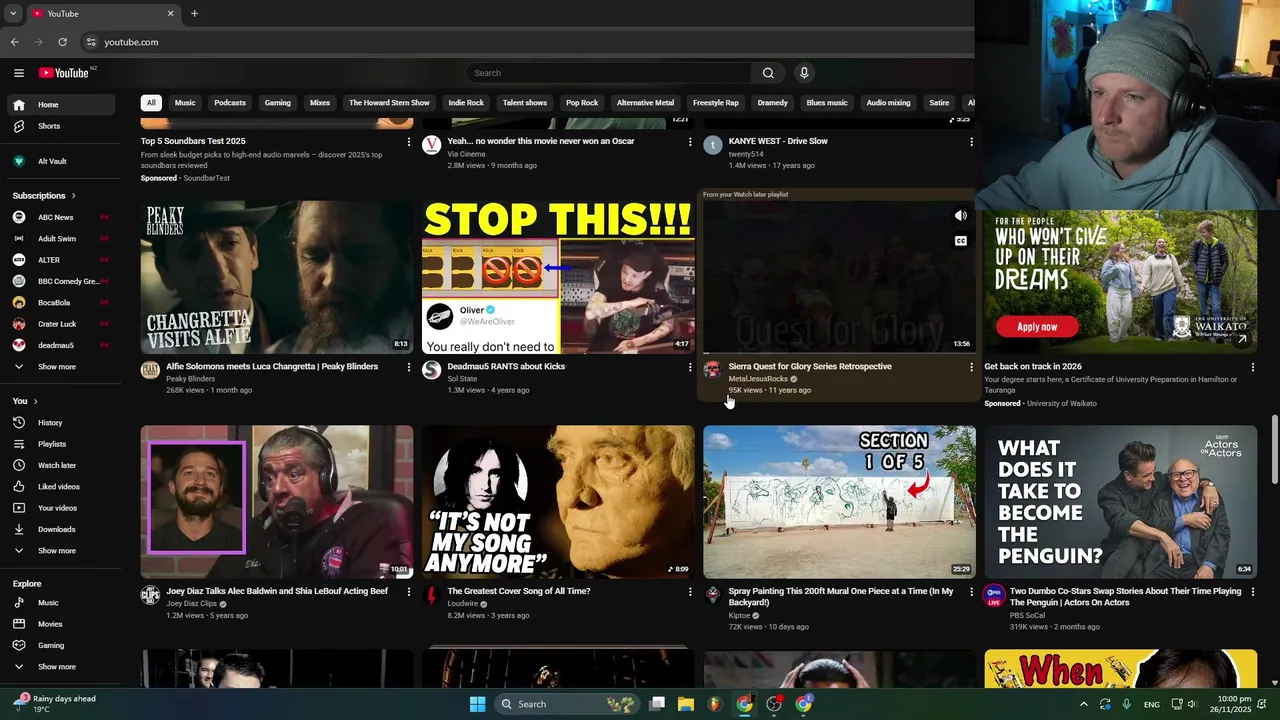Viewport: 1280px width, 720px height.
Task: Open options for Waikato sponsored ad
Action: (x=1252, y=367)
